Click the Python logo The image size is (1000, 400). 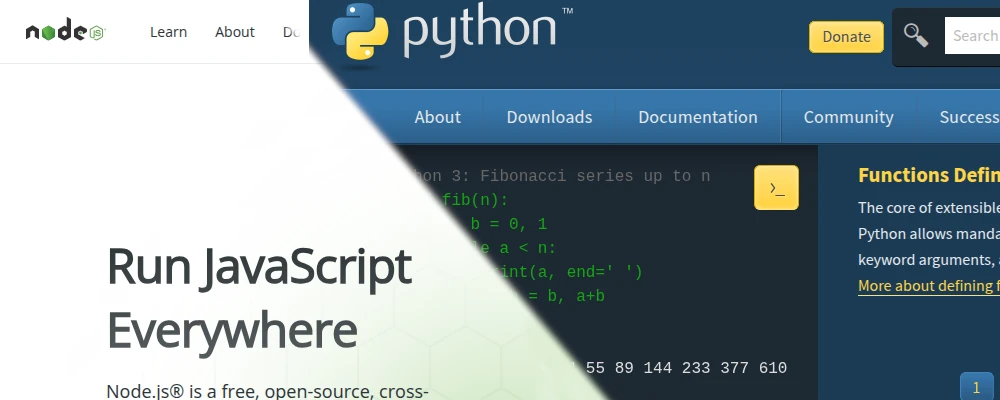click(x=452, y=32)
